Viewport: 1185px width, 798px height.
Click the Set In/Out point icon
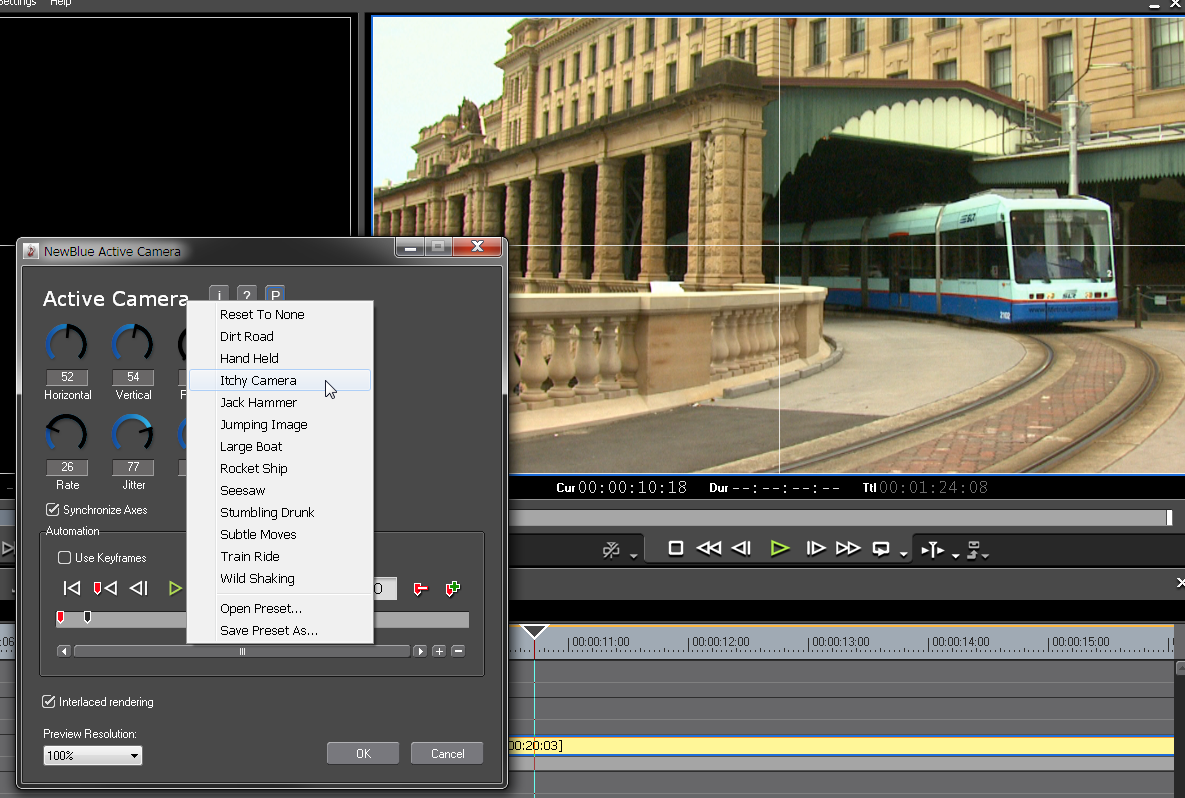tap(933, 549)
